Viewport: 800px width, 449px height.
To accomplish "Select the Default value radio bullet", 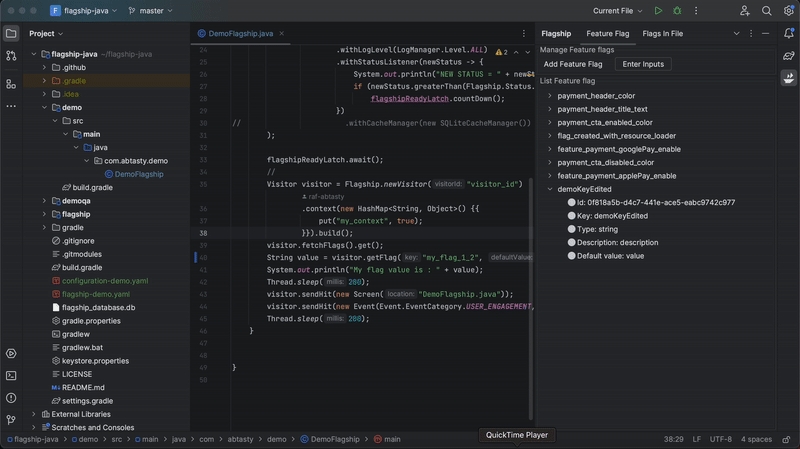I will pyautogui.click(x=572, y=256).
